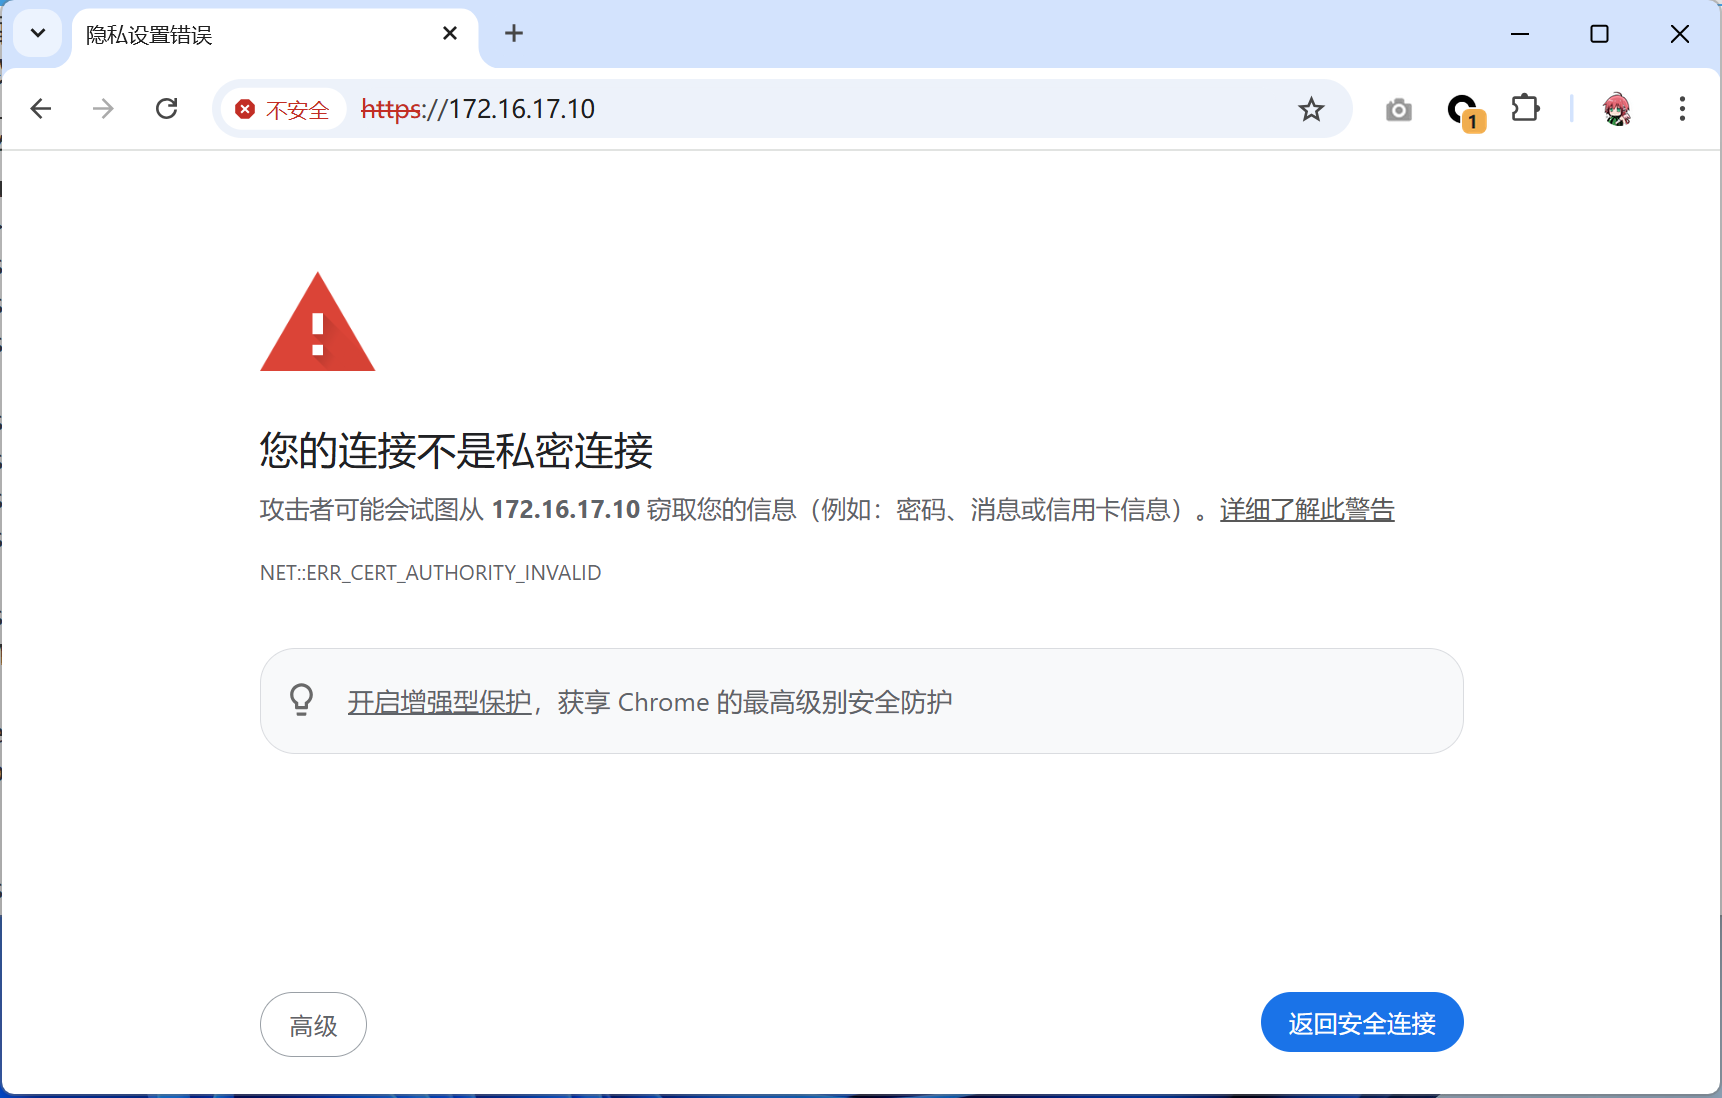Close the 隐私设置错误 tab
The width and height of the screenshot is (1722, 1098).
[x=450, y=34]
